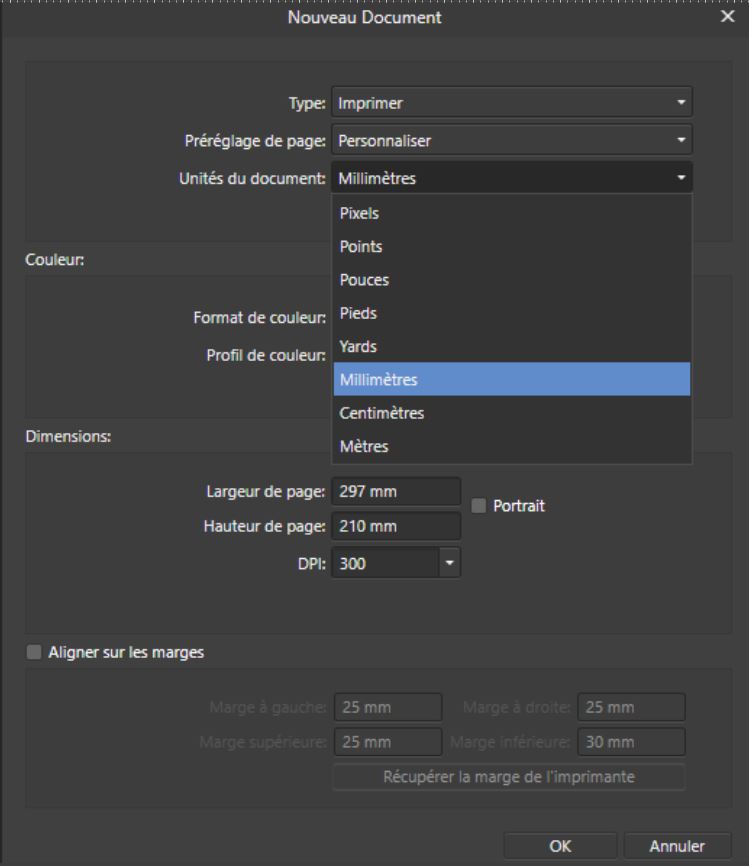Click the Profil de couleur label
This screenshot has width=749, height=866.
click(x=266, y=355)
